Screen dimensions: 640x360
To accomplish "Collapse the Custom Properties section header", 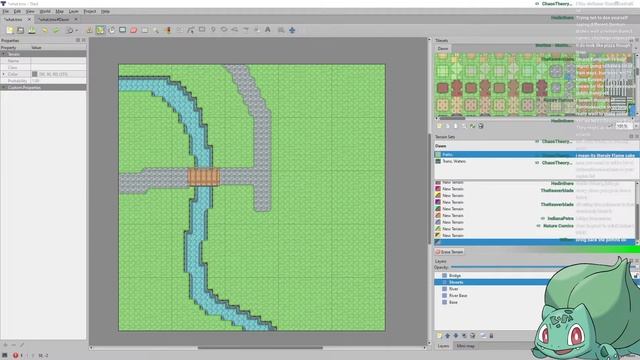I will (x=43, y=87).
